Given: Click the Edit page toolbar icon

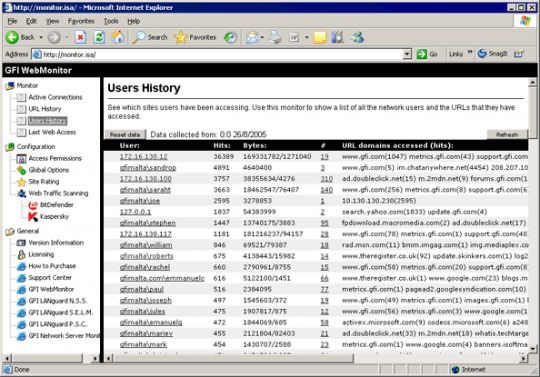Looking at the screenshot, I should pos(294,37).
